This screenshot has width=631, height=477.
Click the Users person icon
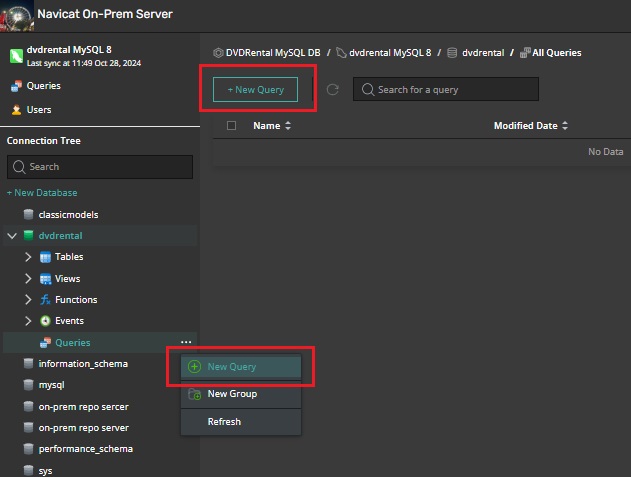point(16,109)
